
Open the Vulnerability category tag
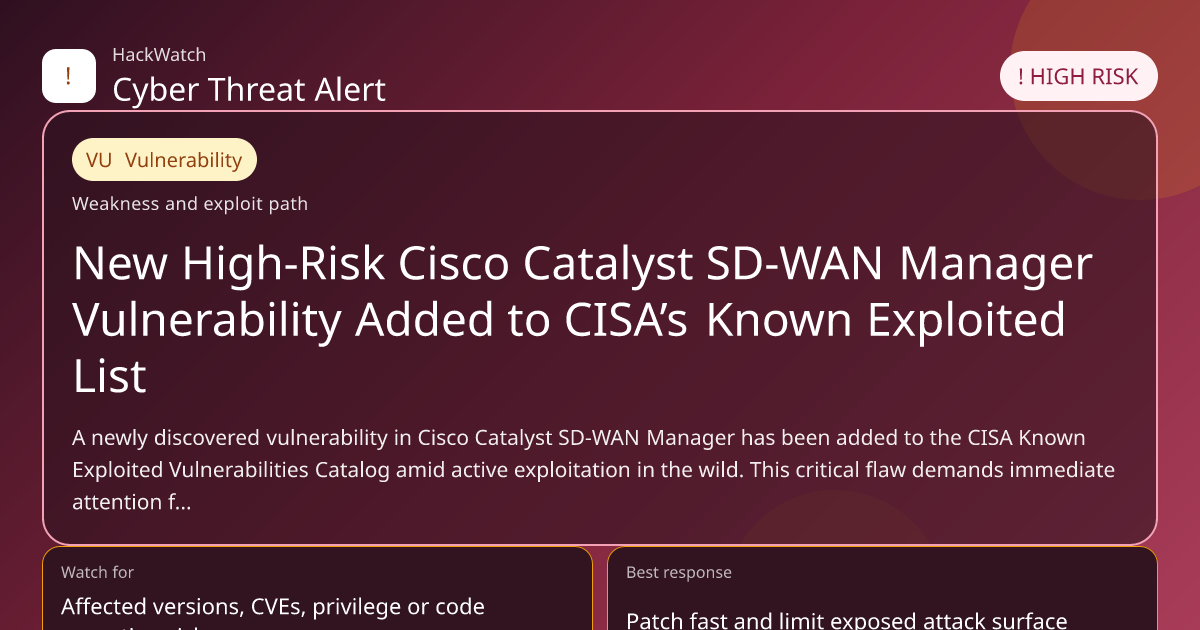pos(164,160)
